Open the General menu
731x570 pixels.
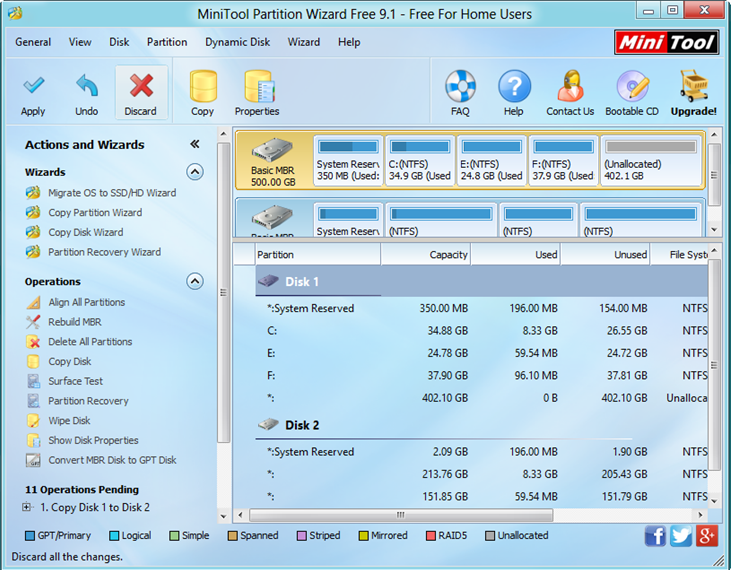pos(33,42)
